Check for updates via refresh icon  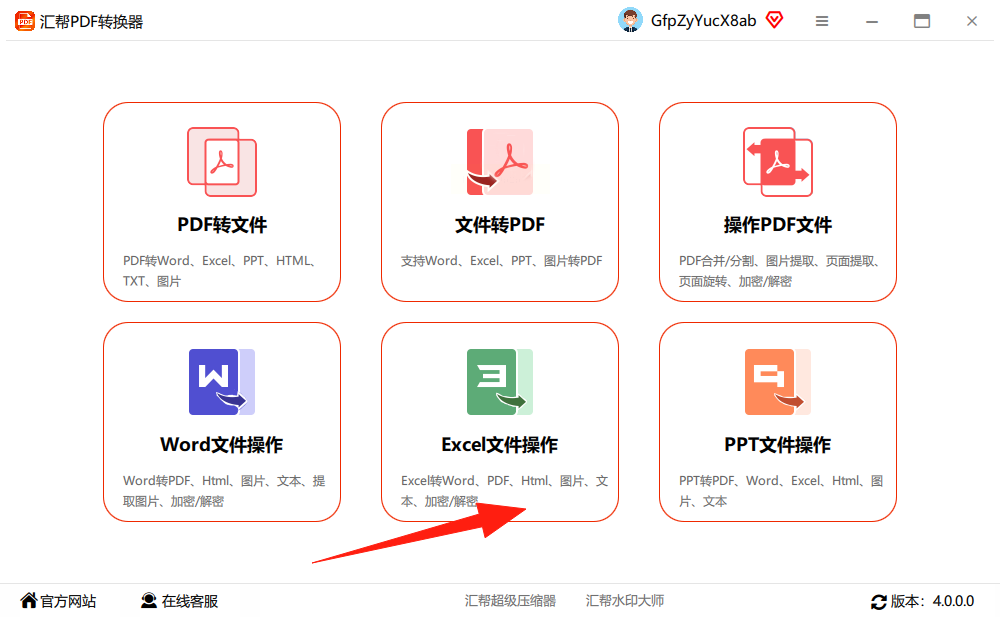tap(879, 602)
